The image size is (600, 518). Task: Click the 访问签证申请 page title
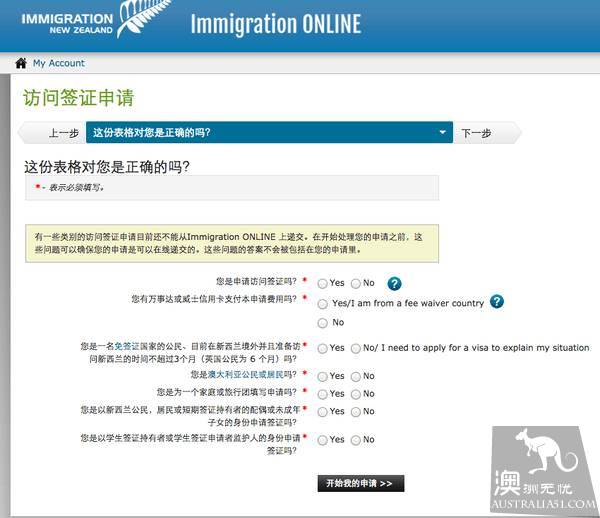coord(78,98)
